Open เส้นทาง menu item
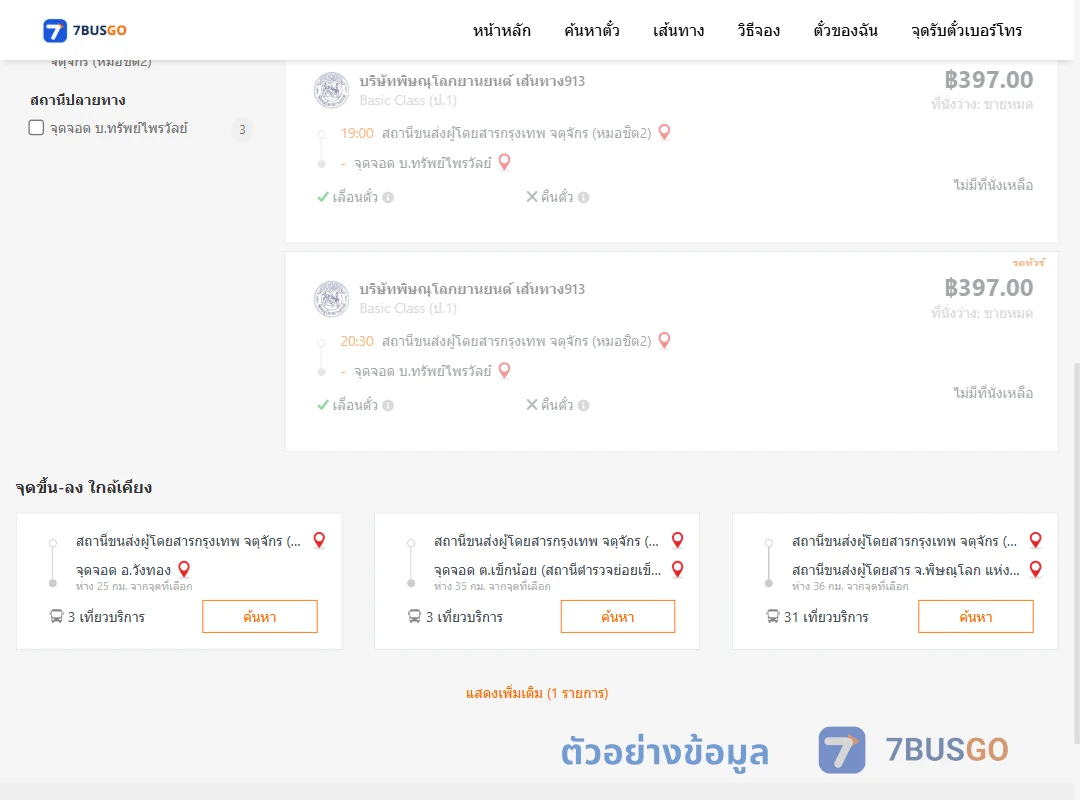The width and height of the screenshot is (1080, 800). coord(678,30)
